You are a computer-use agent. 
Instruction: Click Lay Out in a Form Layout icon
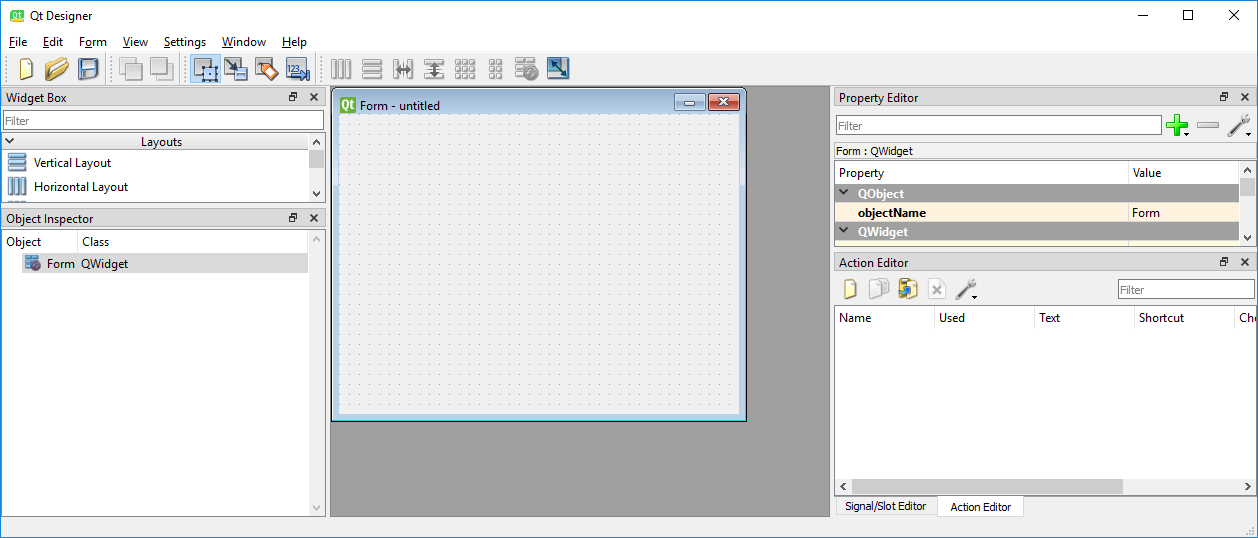495,69
